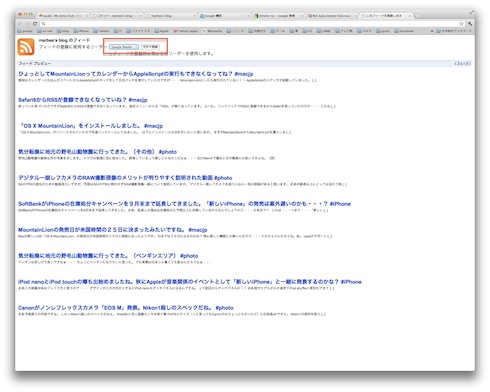Open the ファイナンス bookmark folder
Image resolution: width=490 pixels, height=392 pixels.
click(x=138, y=31)
